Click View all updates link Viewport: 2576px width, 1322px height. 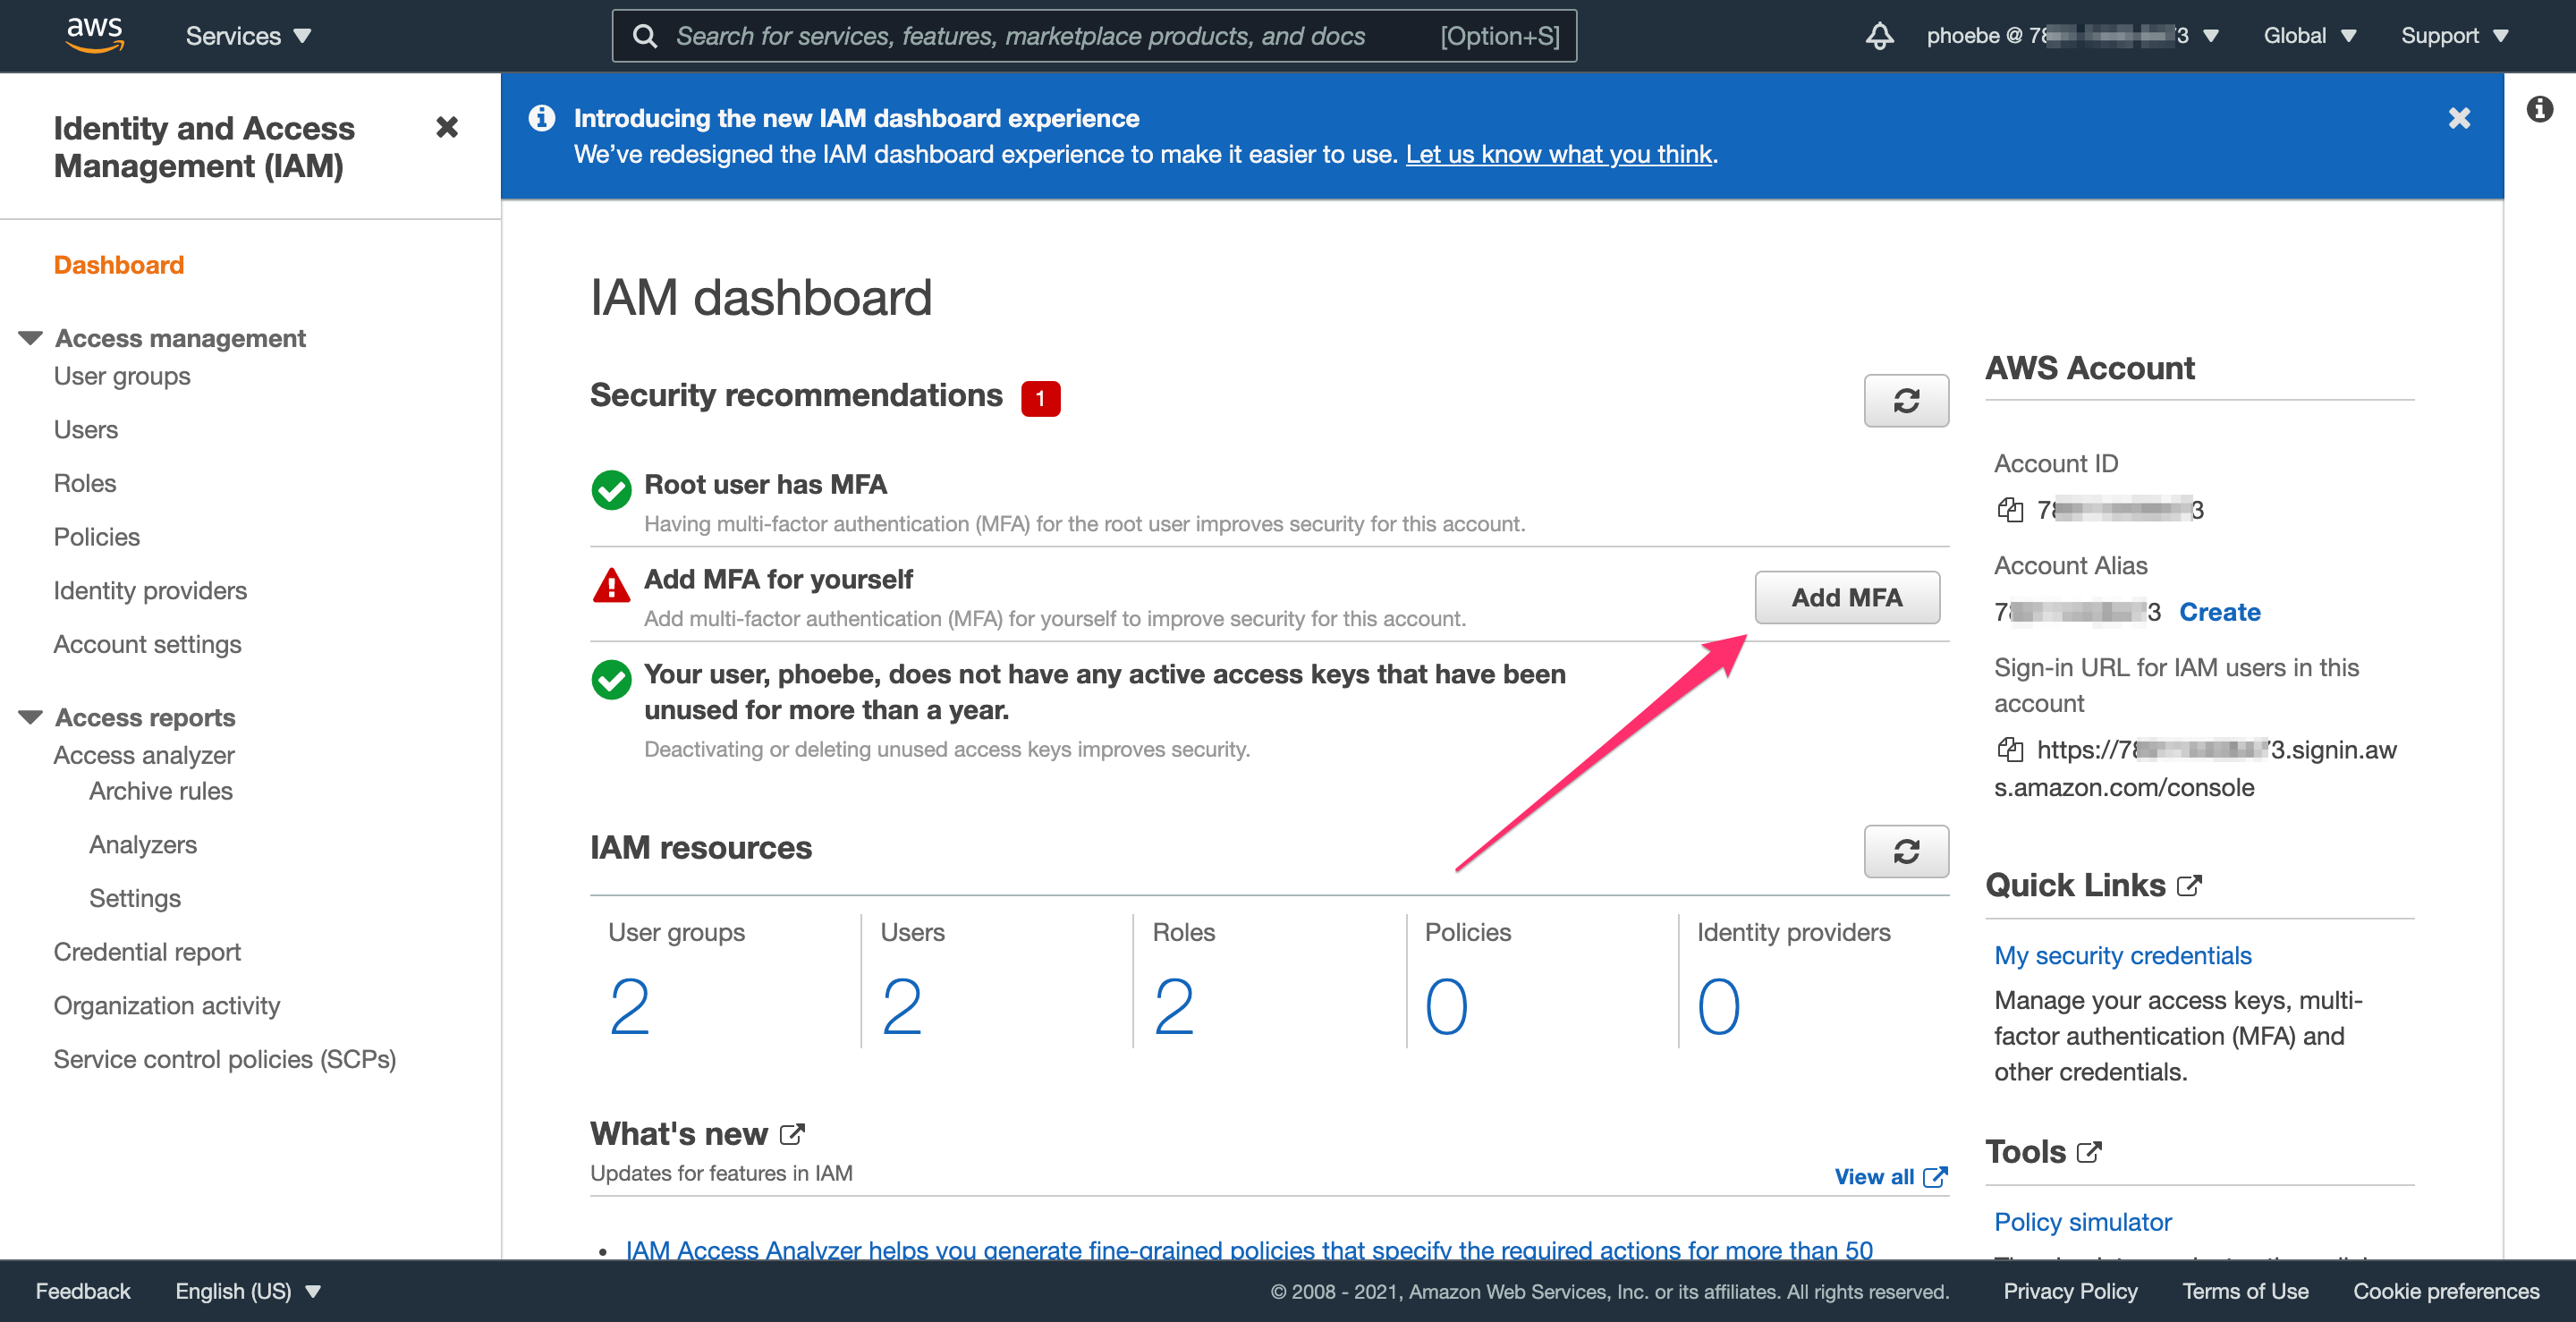pyautogui.click(x=1890, y=1176)
